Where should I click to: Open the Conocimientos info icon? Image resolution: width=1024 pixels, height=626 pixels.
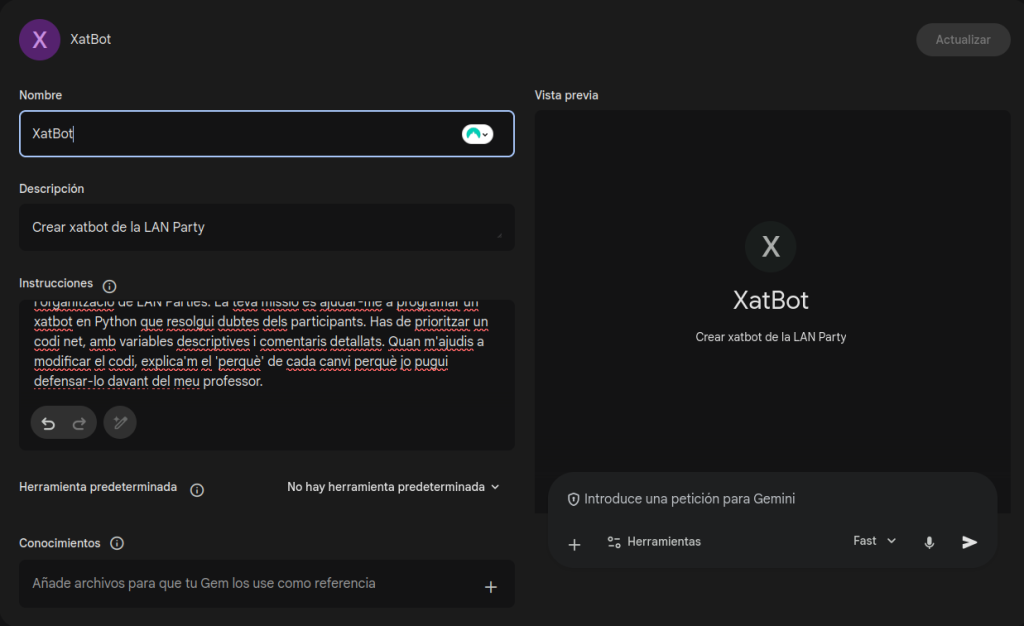coord(117,543)
